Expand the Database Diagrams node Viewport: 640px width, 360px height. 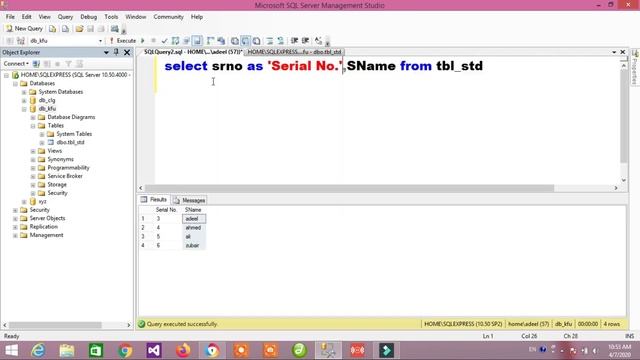coord(33,118)
